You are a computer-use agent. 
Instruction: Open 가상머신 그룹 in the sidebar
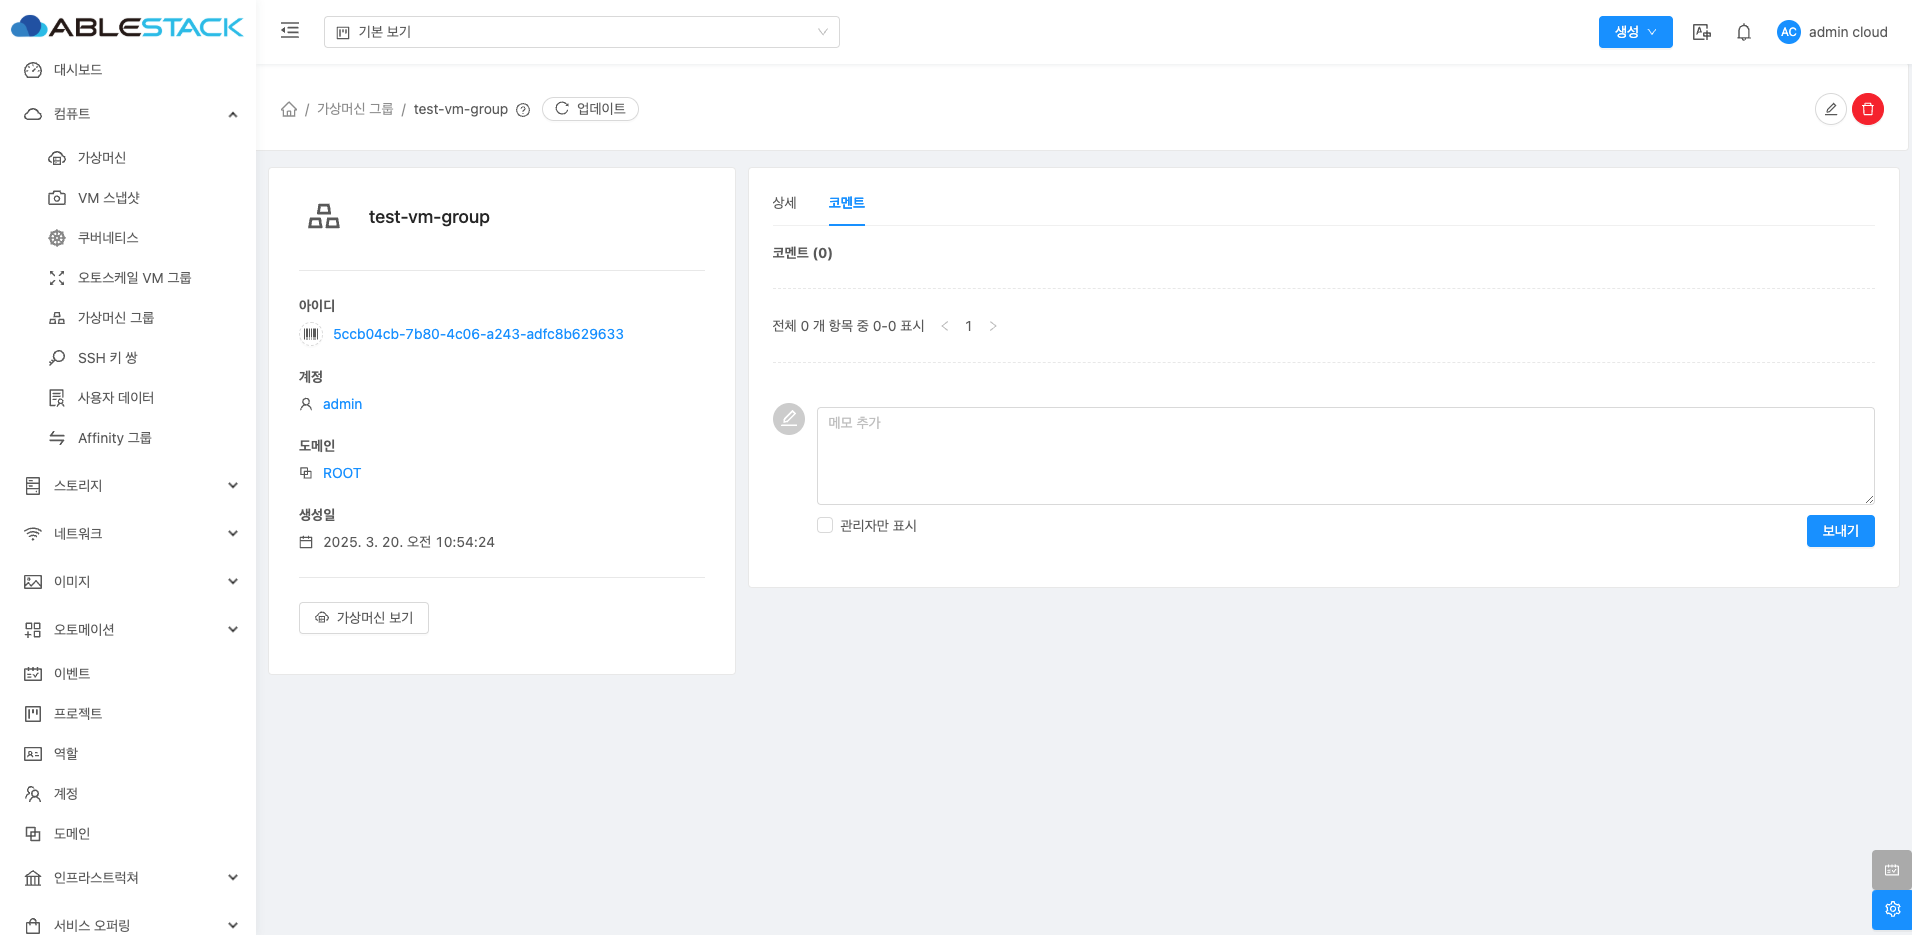128,318
